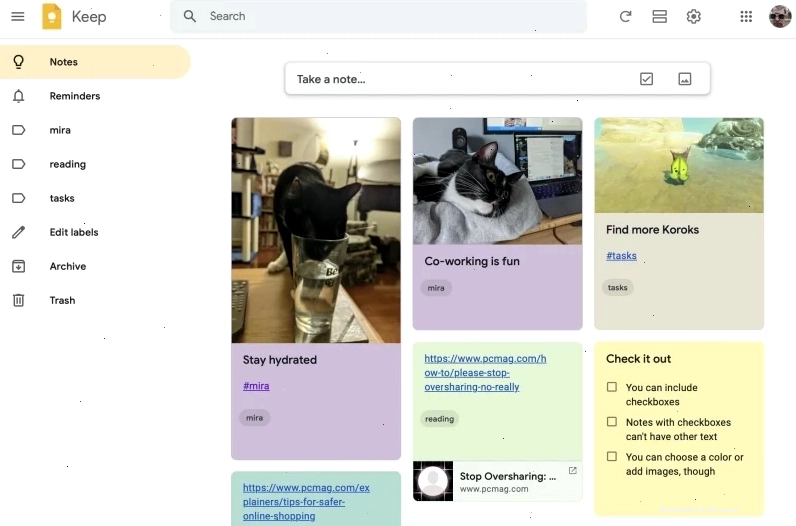Click the Reminders bell icon
Image resolution: width=796 pixels, height=526 pixels.
pyautogui.click(x=18, y=96)
